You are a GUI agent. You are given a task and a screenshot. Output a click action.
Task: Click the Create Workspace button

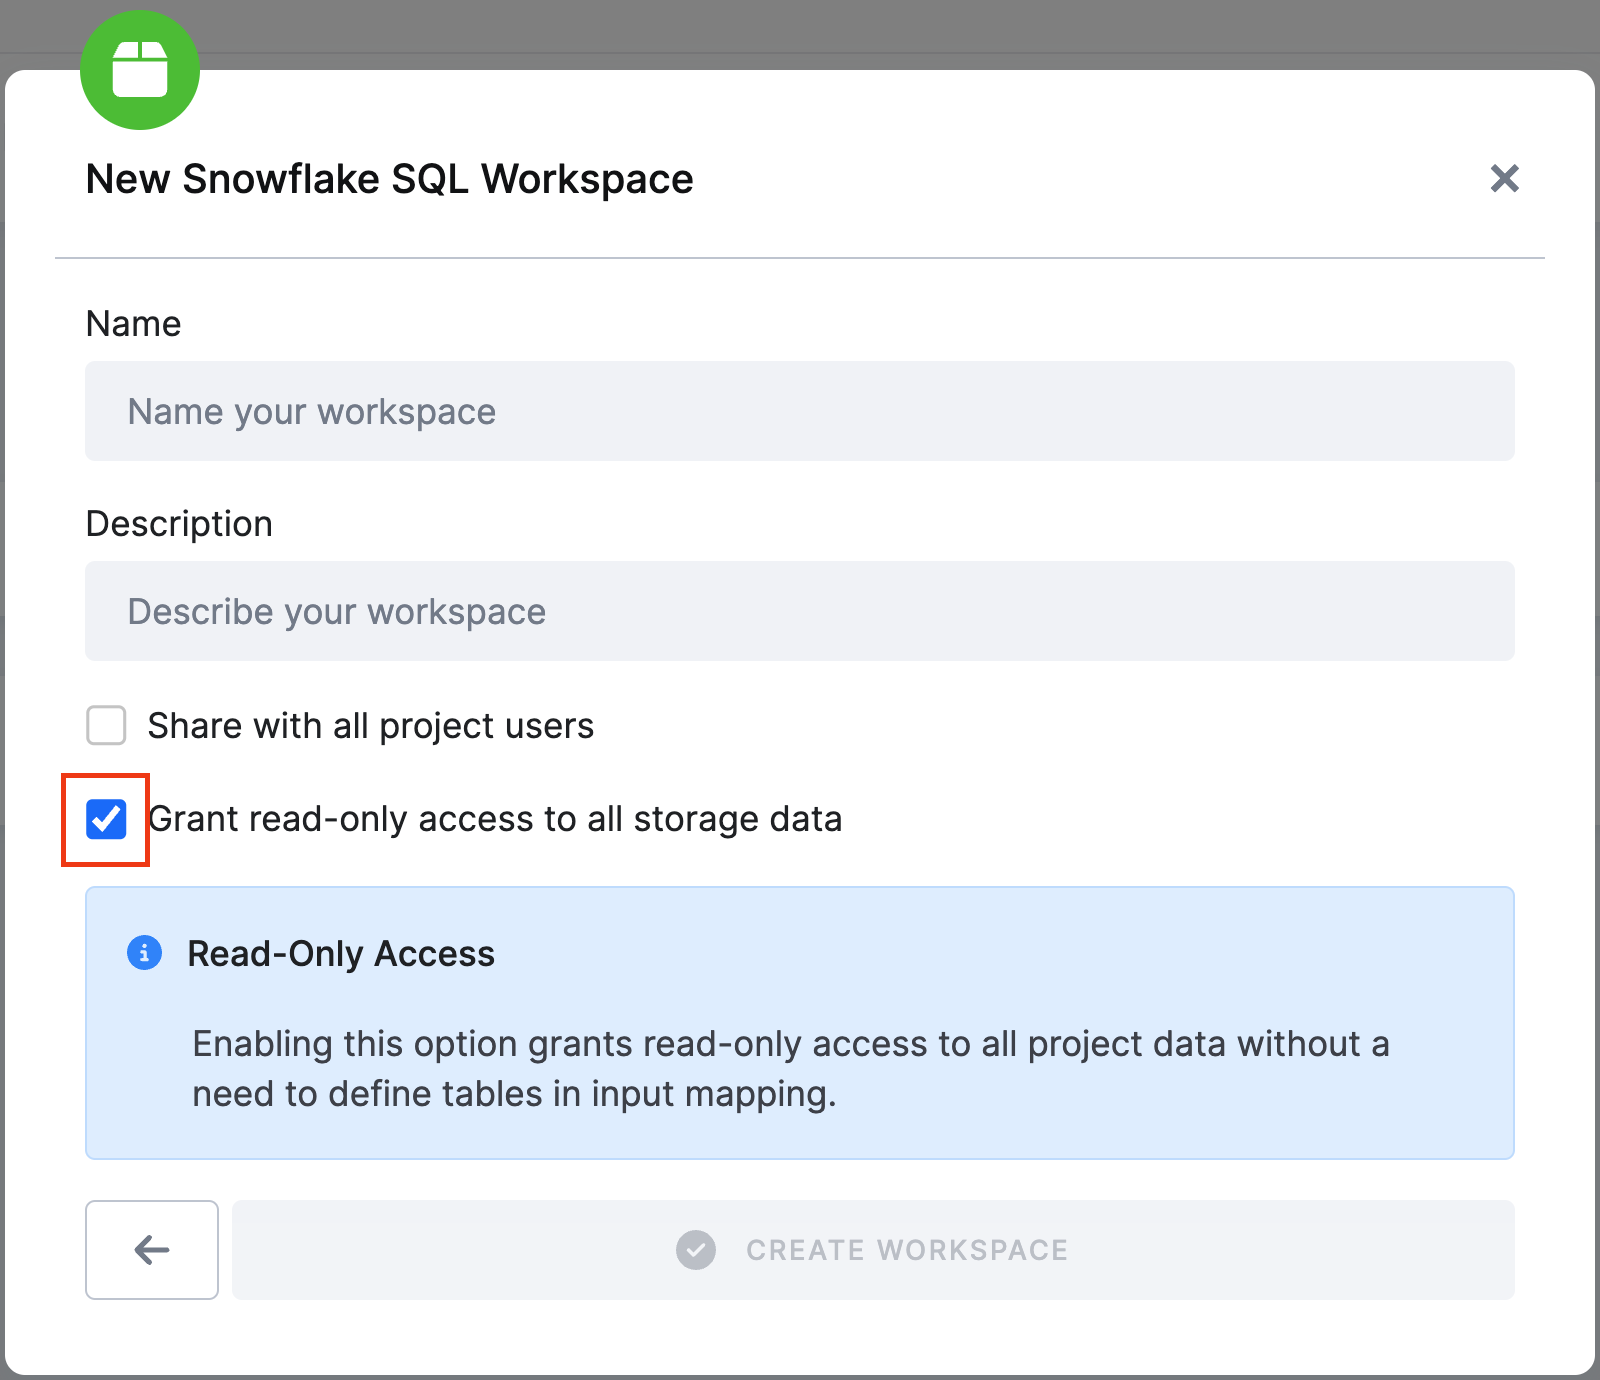click(x=872, y=1249)
